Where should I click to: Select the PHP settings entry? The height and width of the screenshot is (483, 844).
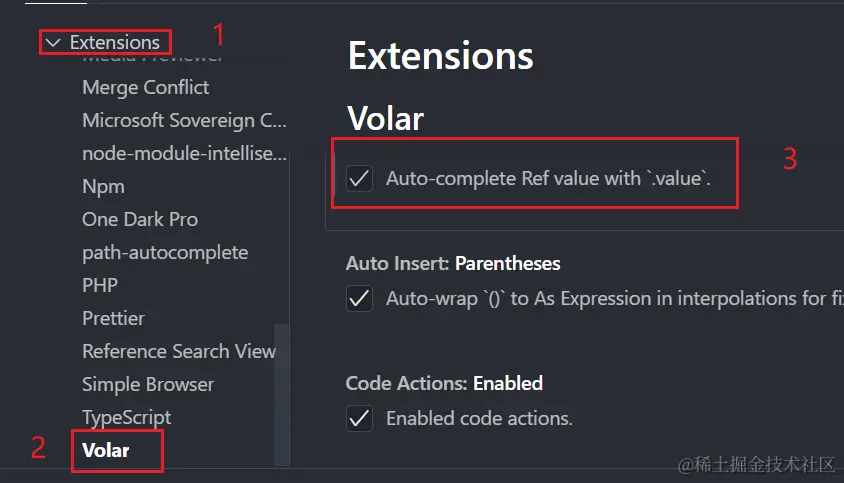pyautogui.click(x=100, y=285)
